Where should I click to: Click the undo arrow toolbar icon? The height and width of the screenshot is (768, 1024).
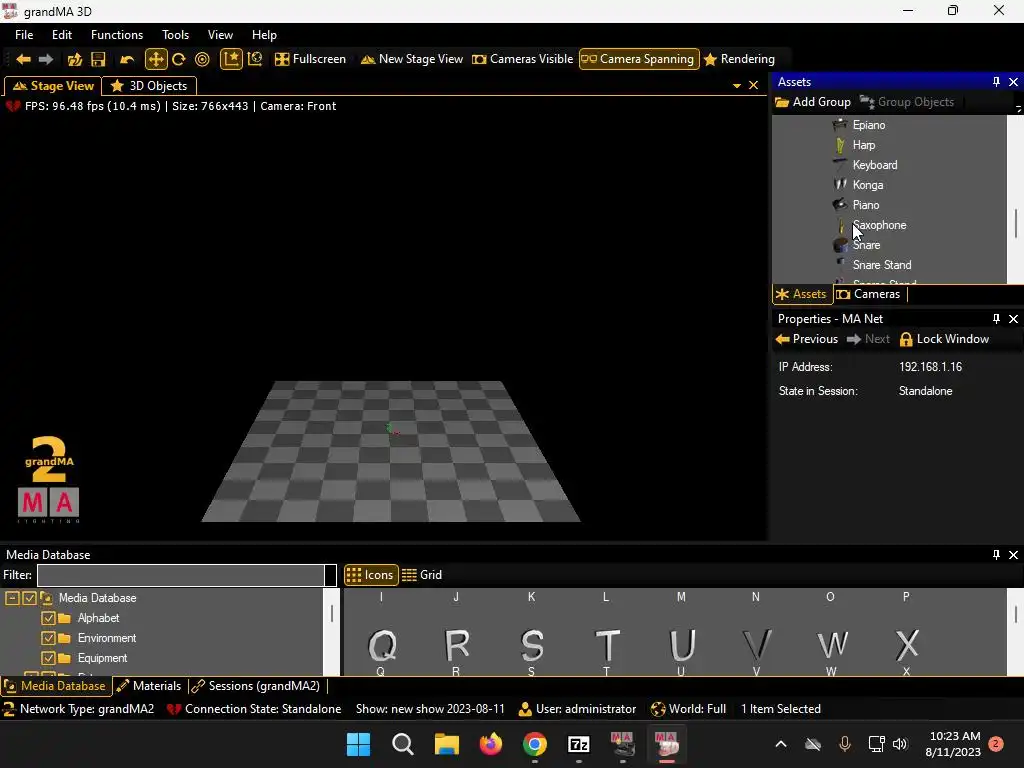(127, 59)
